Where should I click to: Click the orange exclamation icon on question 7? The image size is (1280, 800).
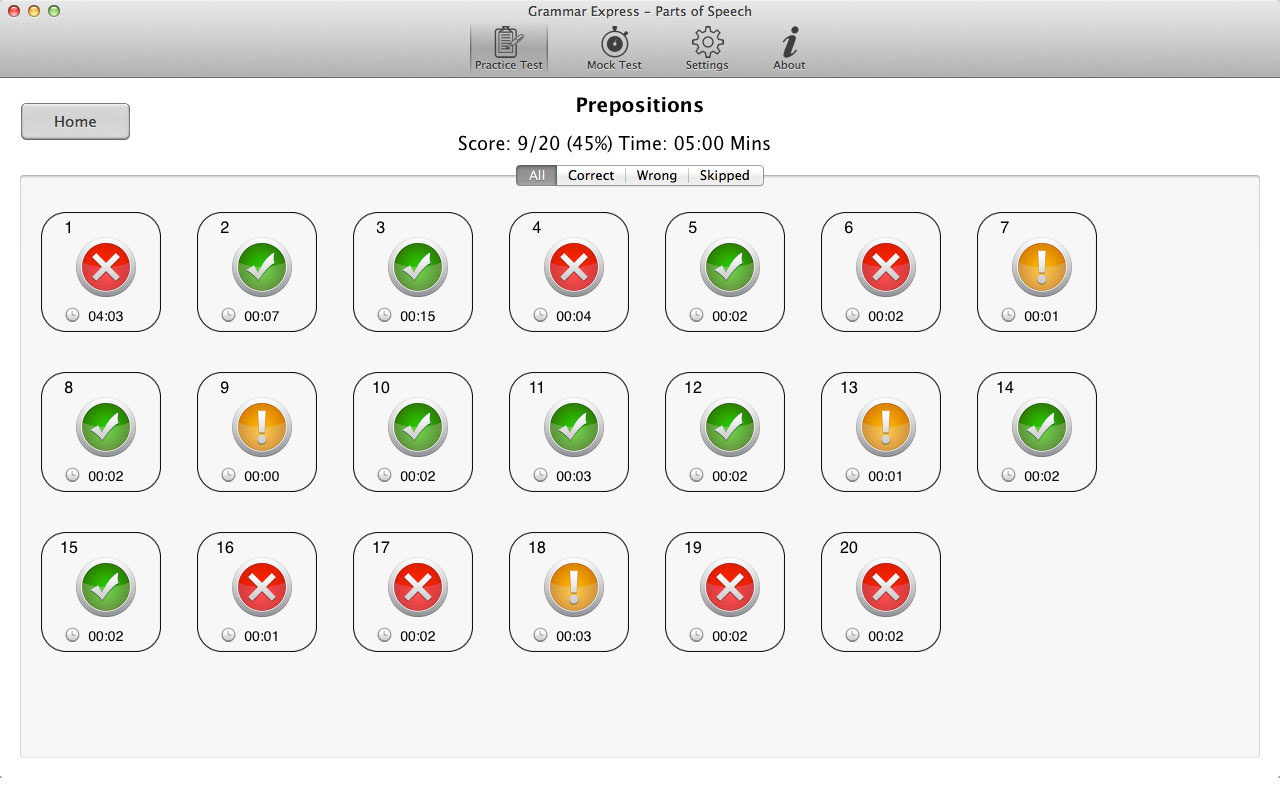(1041, 268)
